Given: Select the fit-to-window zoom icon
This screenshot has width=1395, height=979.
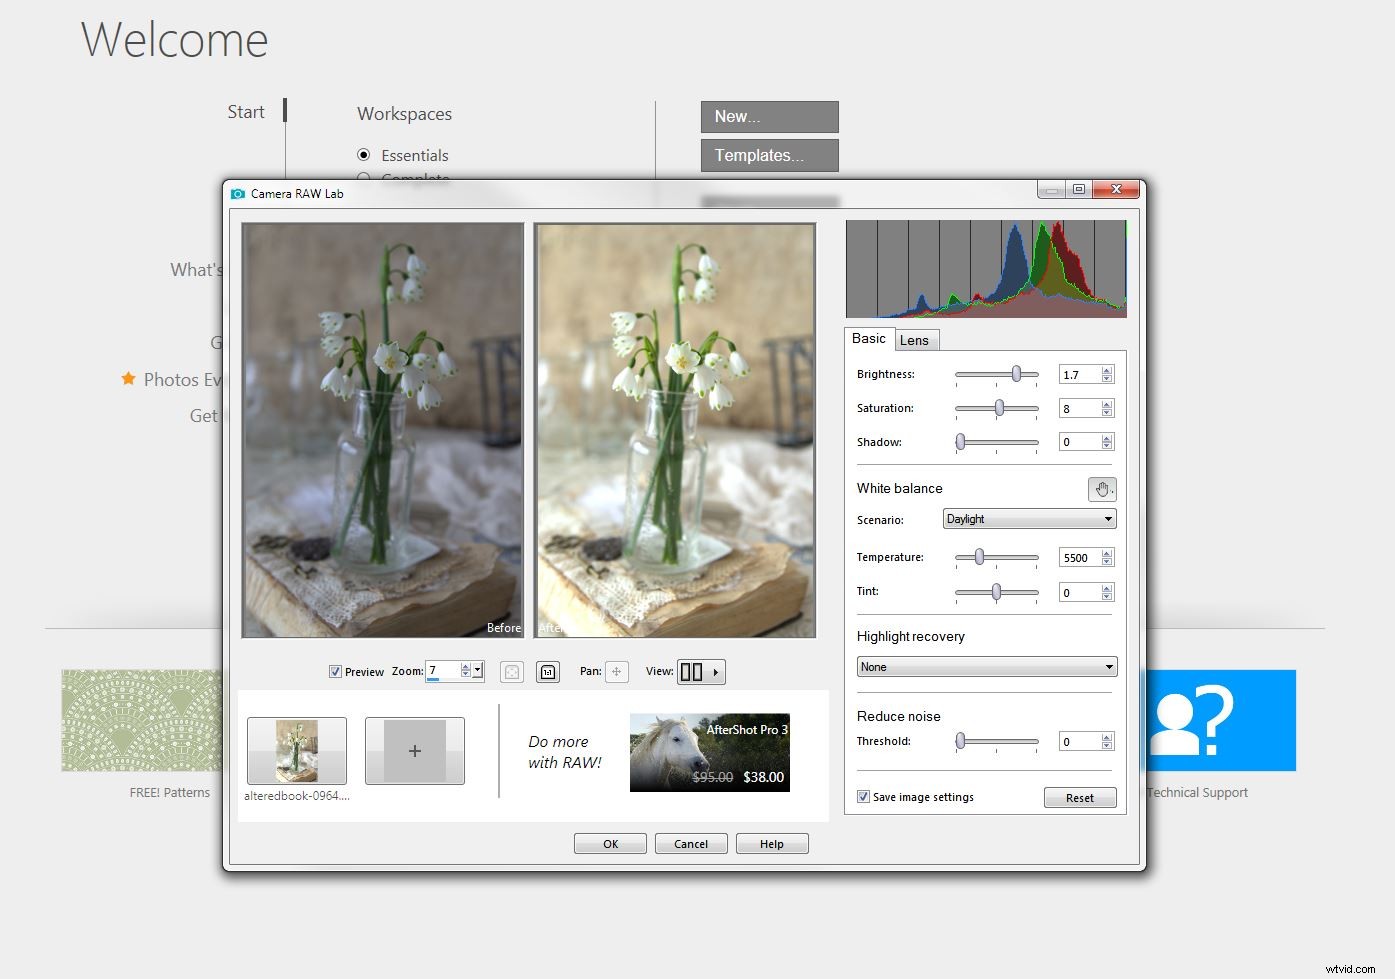Looking at the screenshot, I should pyautogui.click(x=511, y=671).
